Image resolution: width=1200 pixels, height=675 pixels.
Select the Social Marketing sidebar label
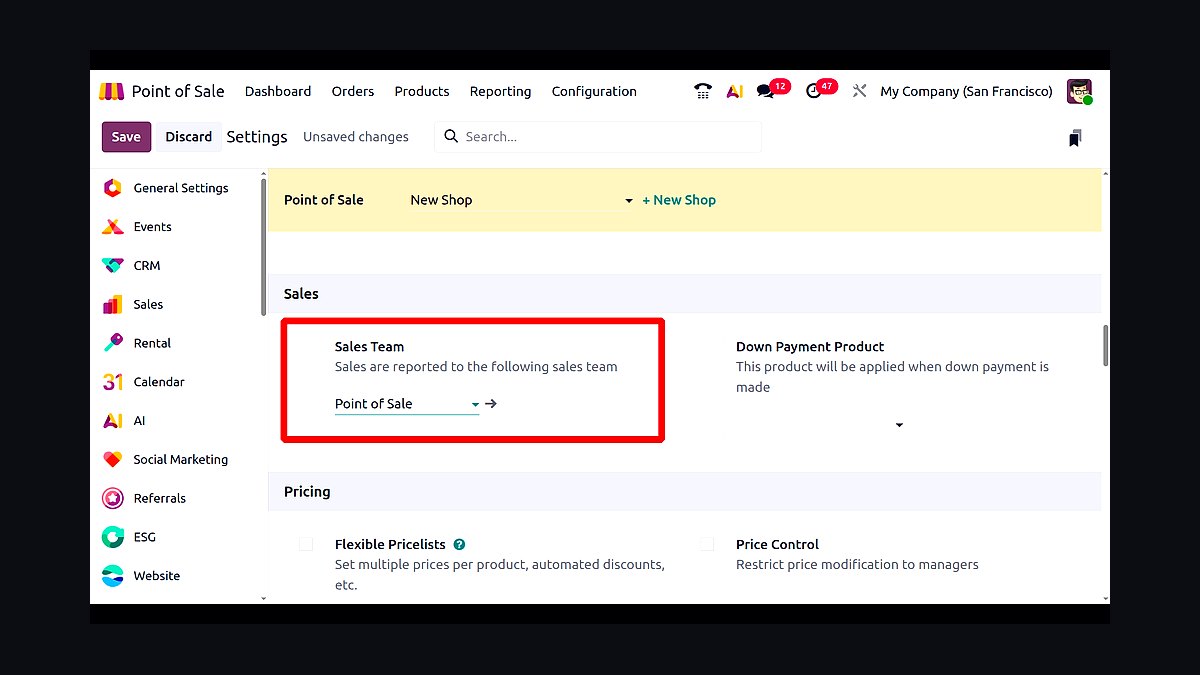click(x=181, y=460)
